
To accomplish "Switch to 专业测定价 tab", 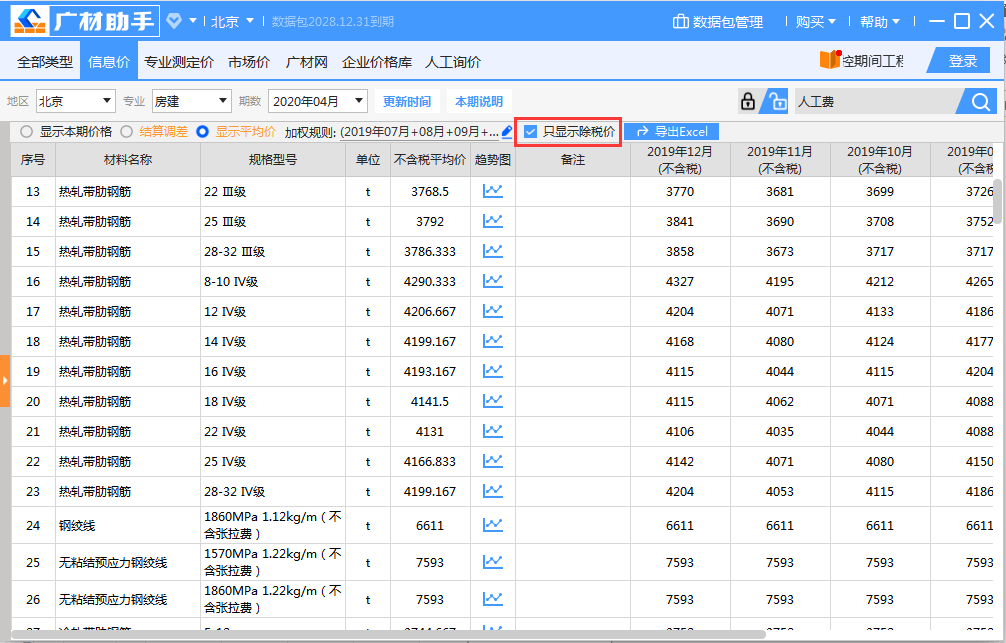I will 178,62.
